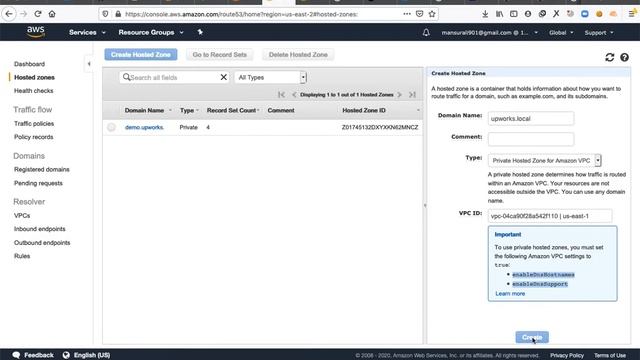The height and width of the screenshot is (360, 640).
Task: Clear the search field with X
Action: click(x=223, y=77)
